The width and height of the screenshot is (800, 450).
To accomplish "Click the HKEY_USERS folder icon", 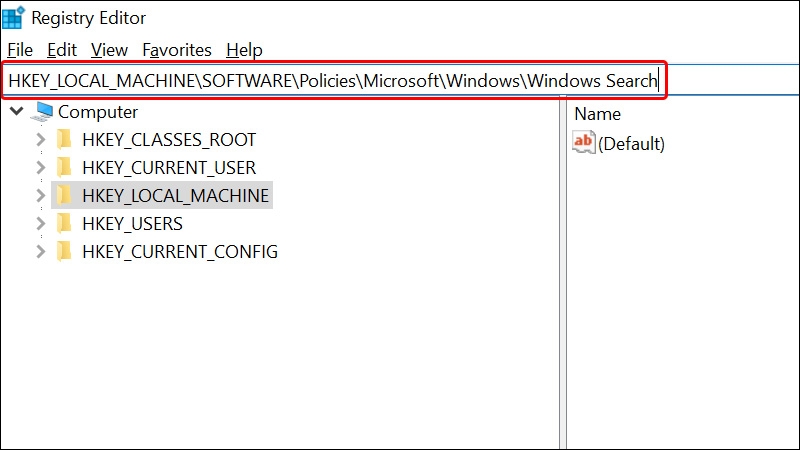I will (x=64, y=223).
